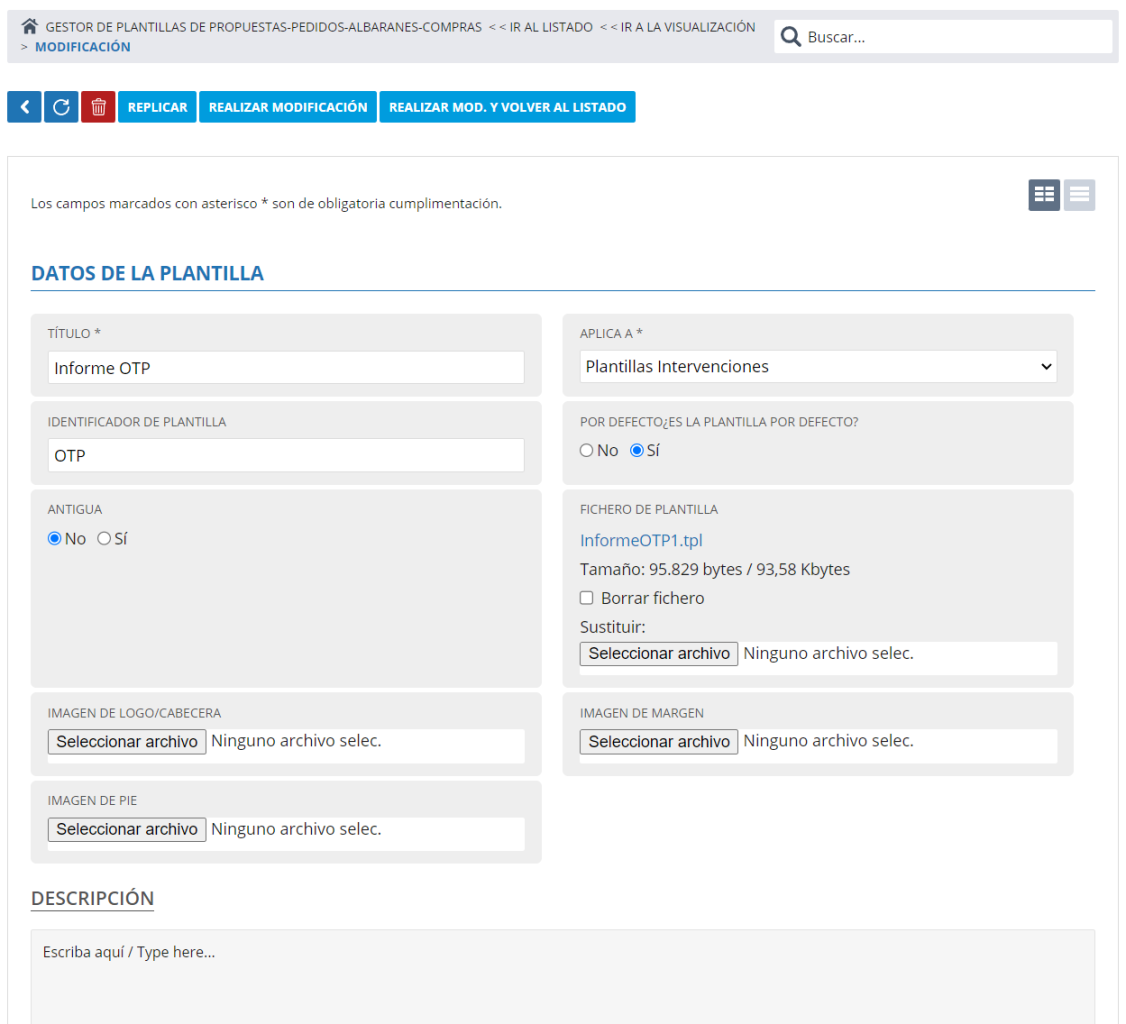Image resolution: width=1126 pixels, height=1024 pixels.
Task: Check the 'Borrar fichero' checkbox
Action: 587,598
